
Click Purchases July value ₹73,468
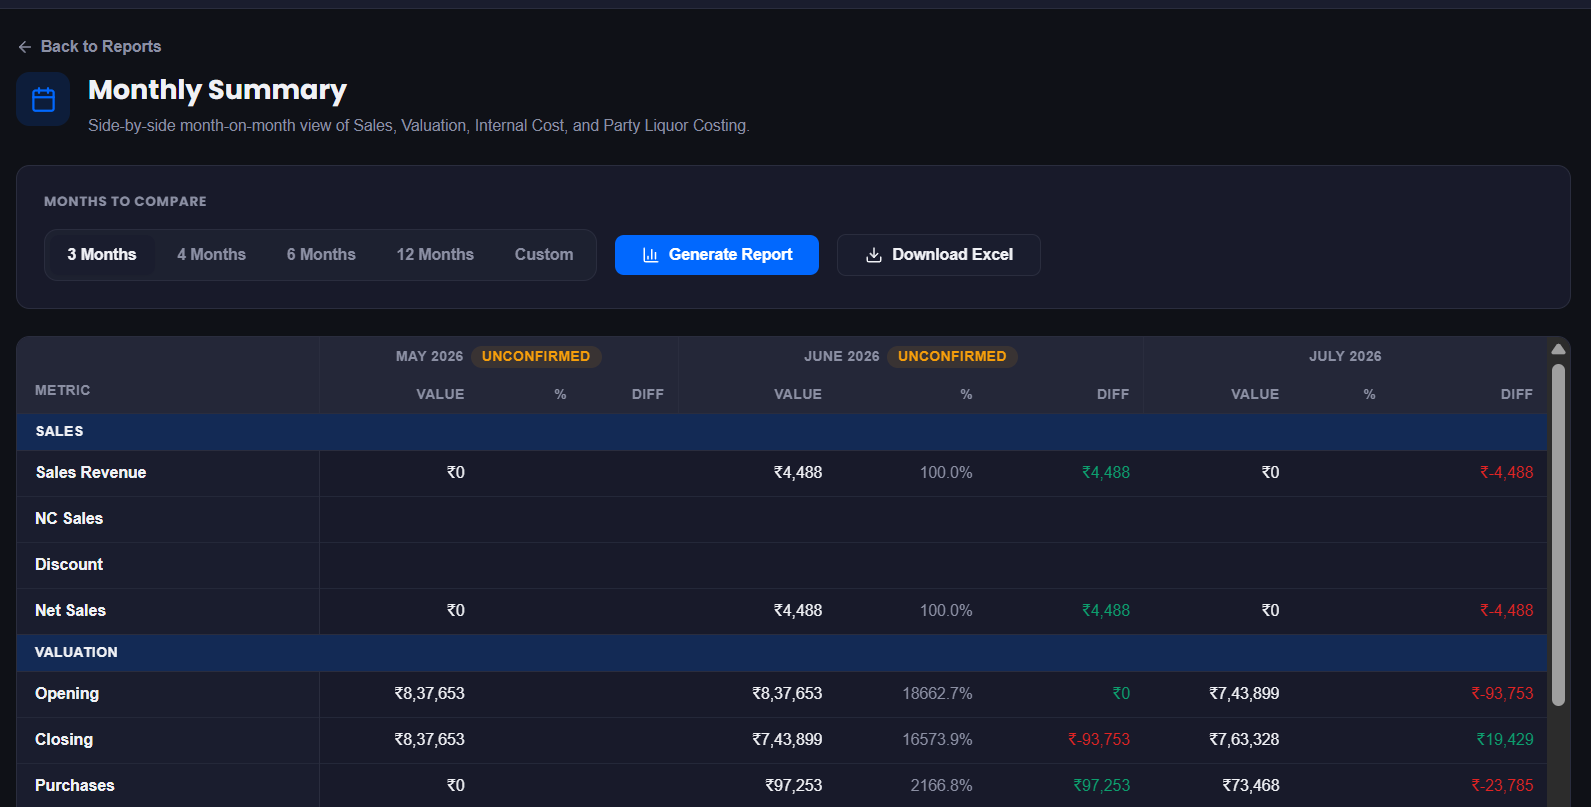1251,786
